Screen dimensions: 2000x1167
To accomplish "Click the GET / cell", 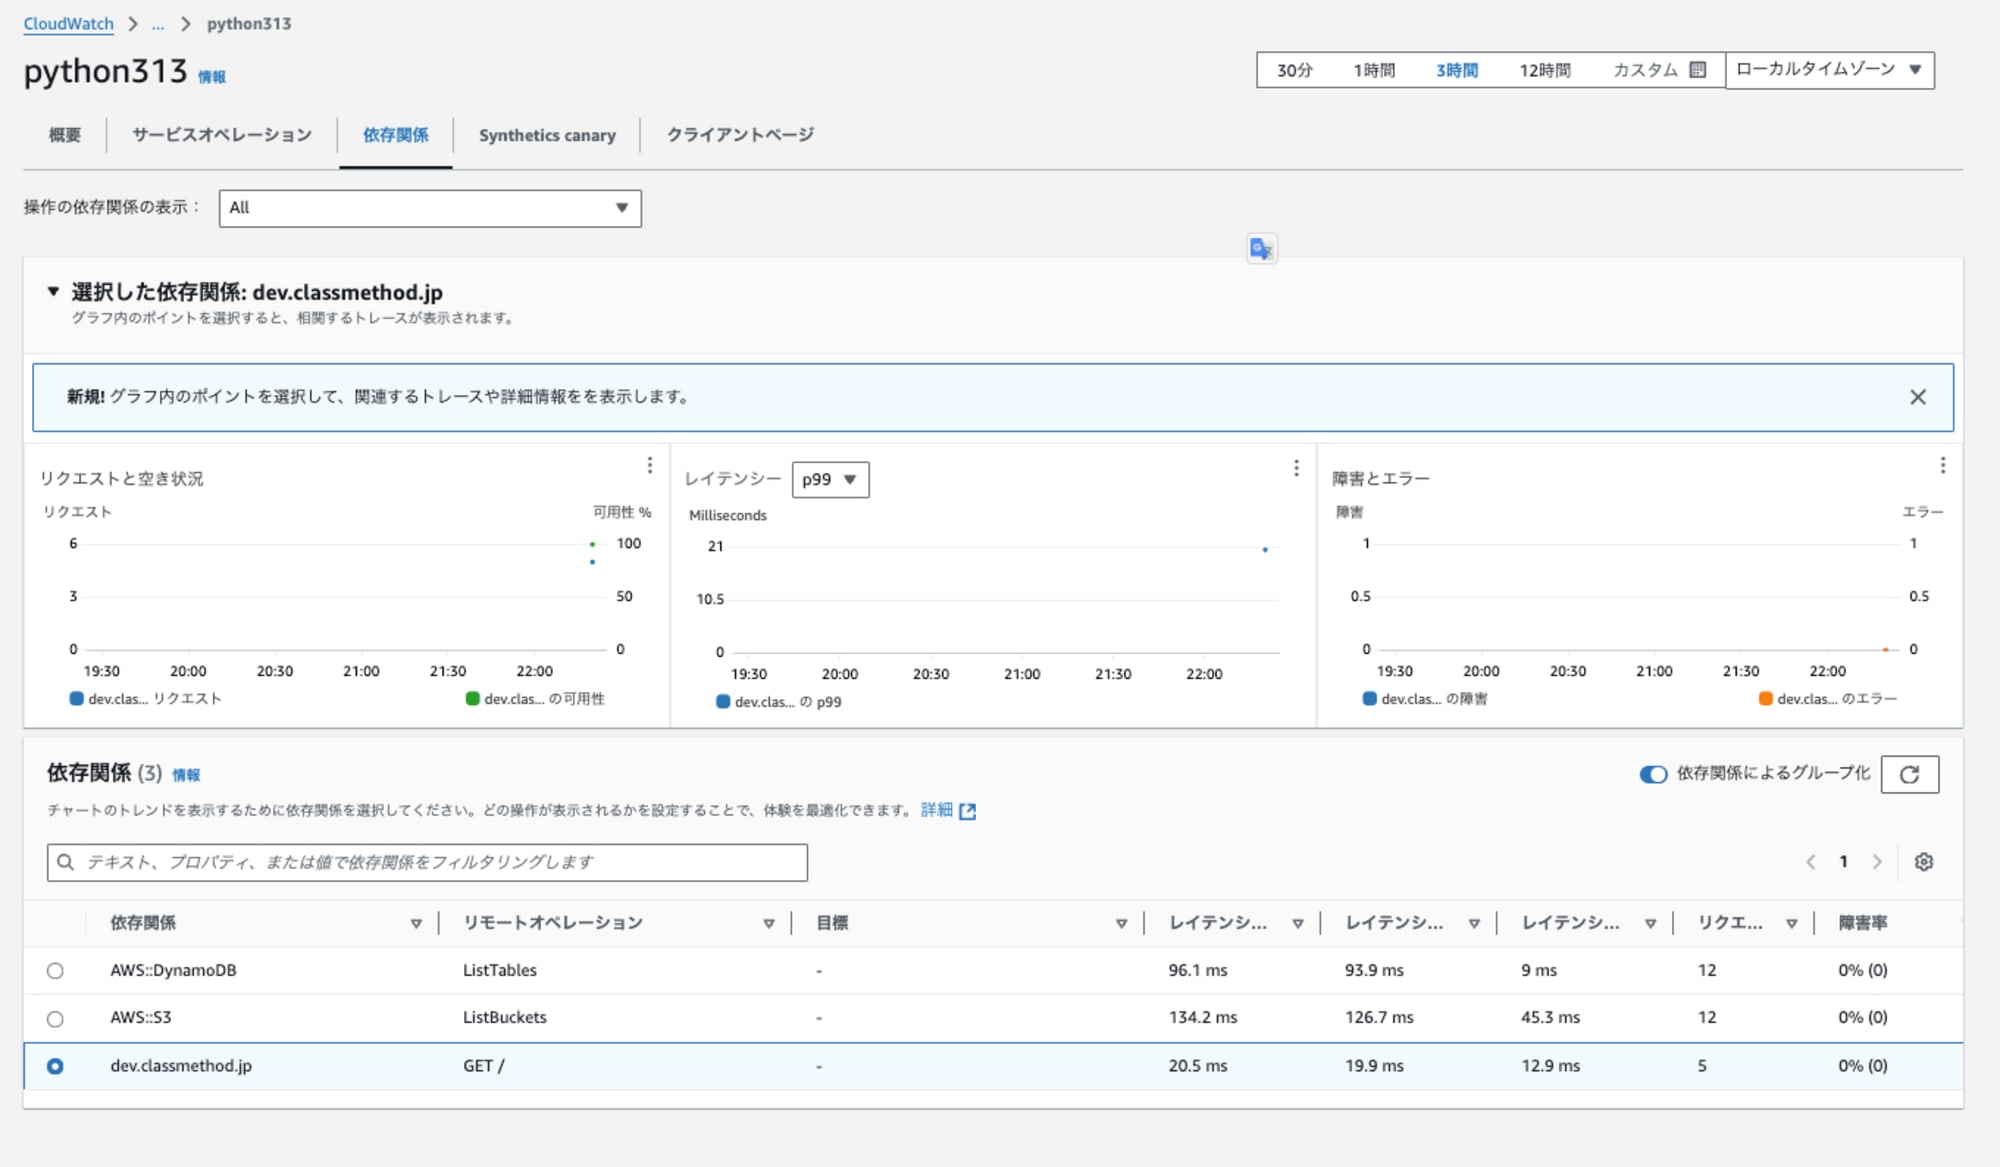I will pos(484,1066).
